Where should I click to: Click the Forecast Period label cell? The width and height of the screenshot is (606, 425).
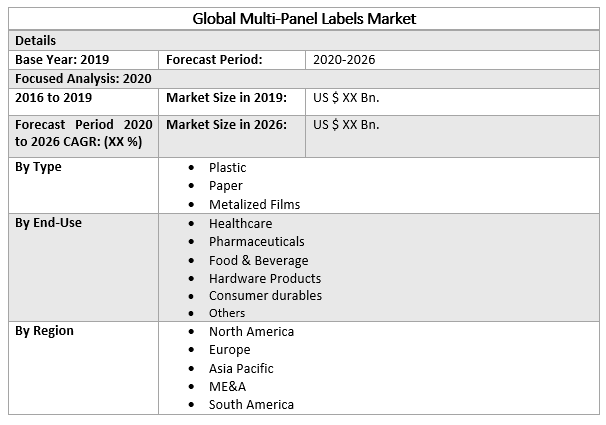(214, 60)
